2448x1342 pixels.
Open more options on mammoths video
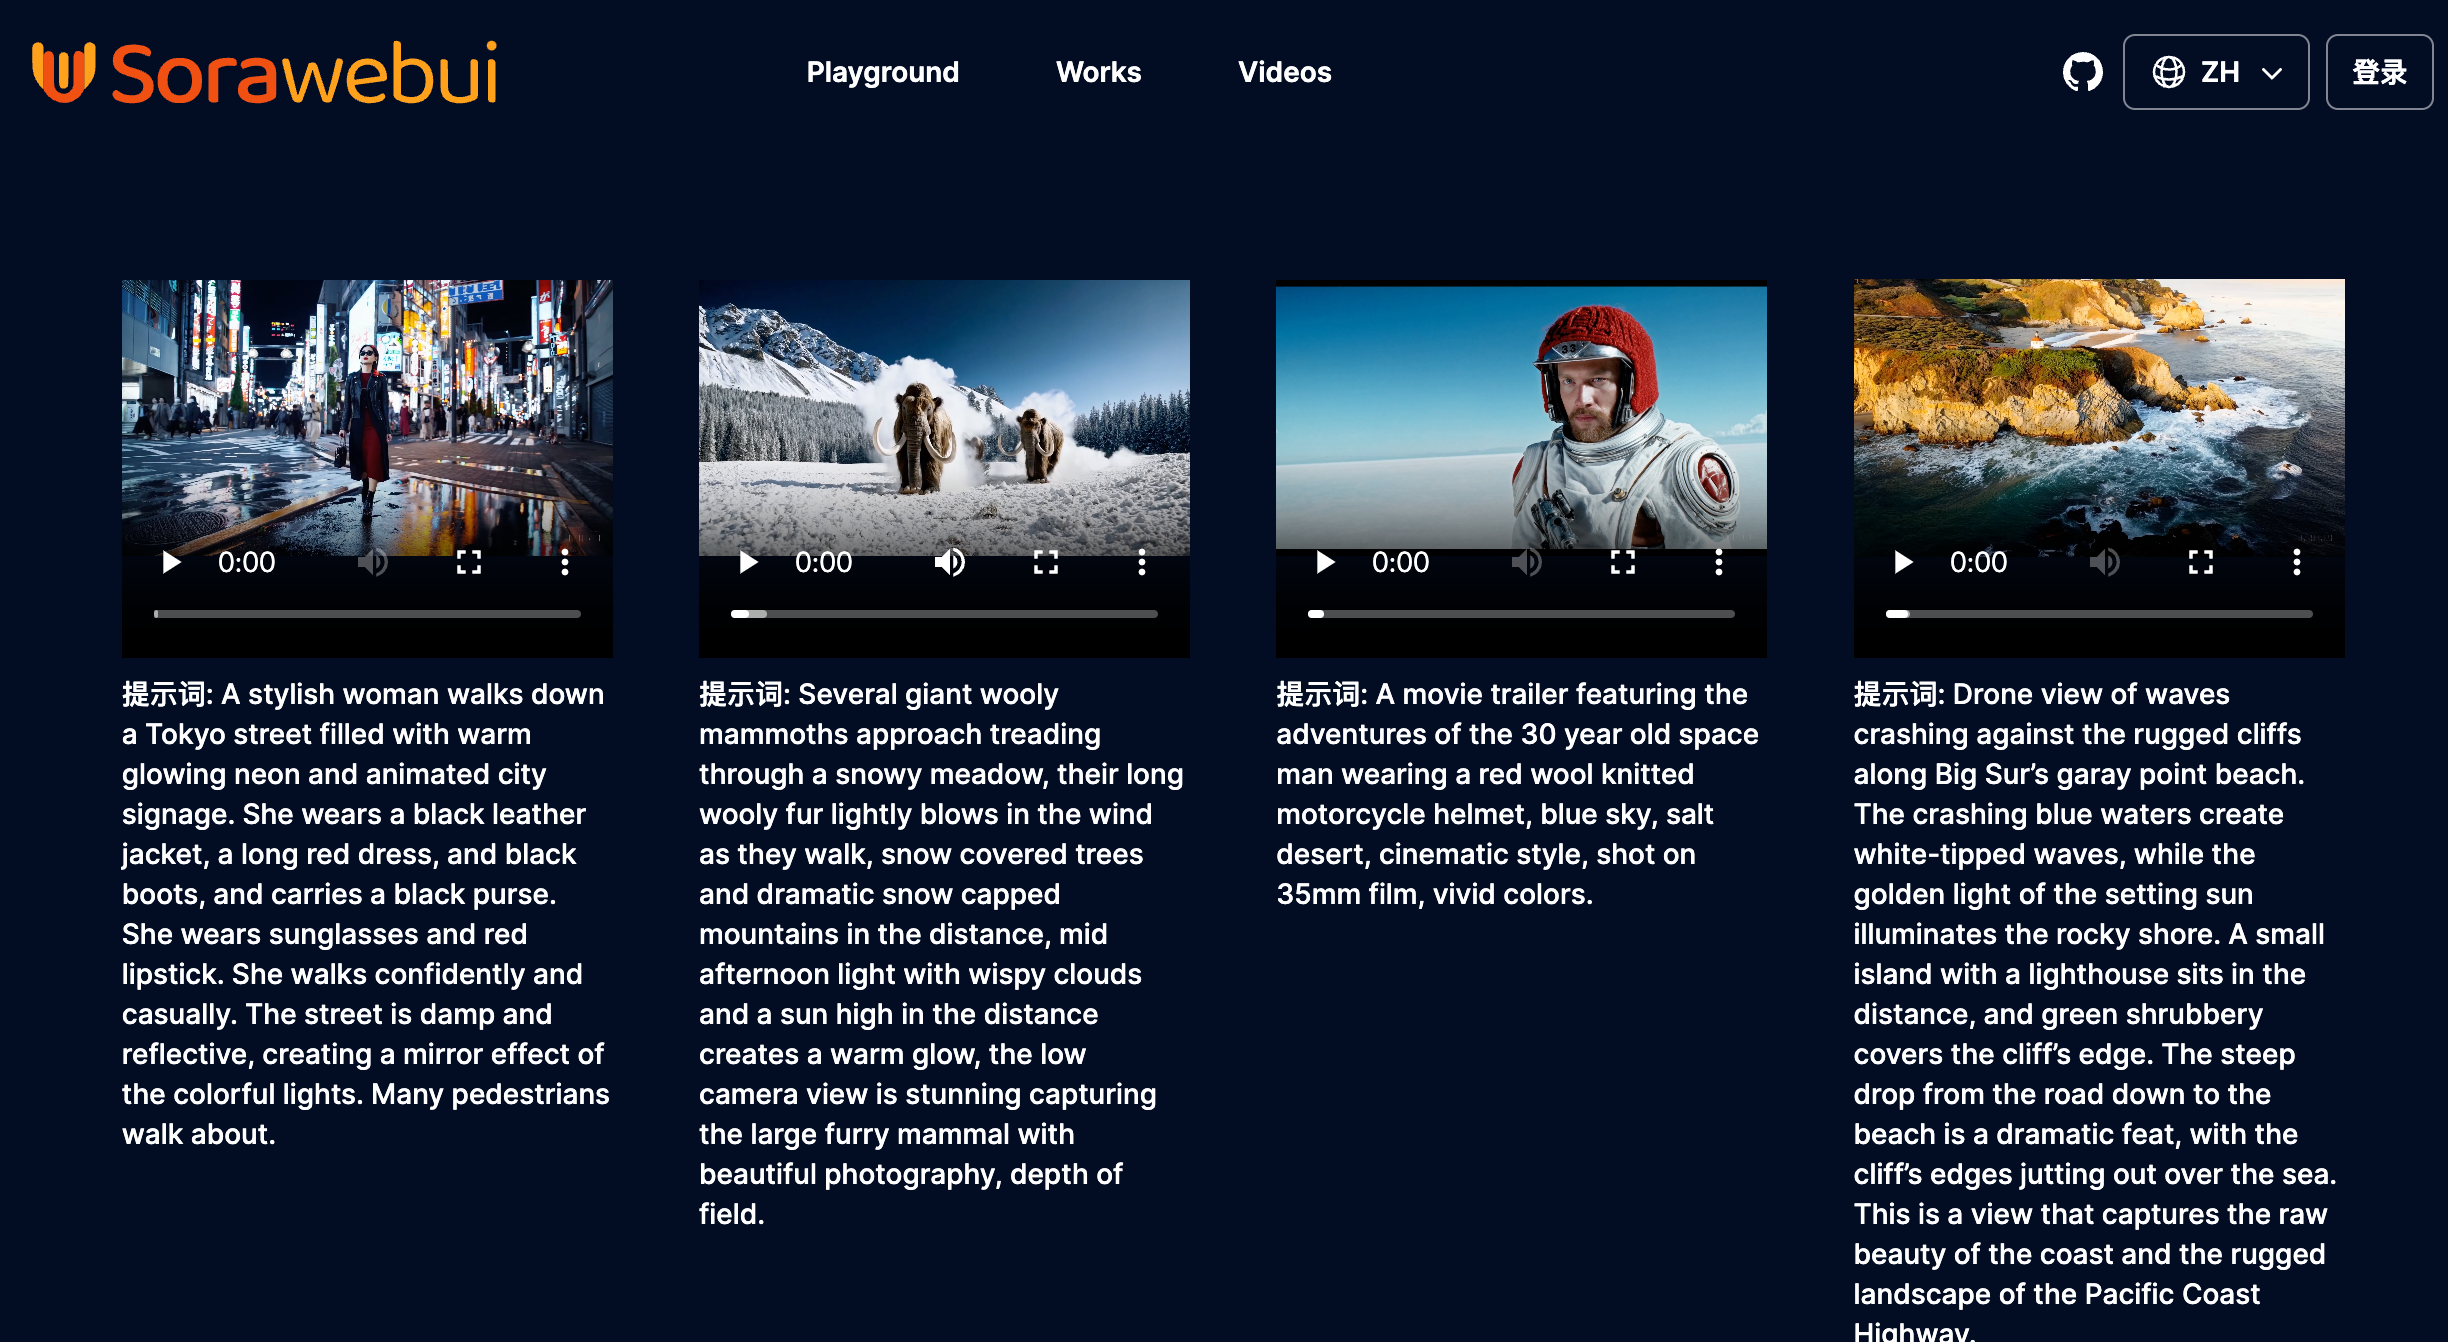coord(1141,562)
